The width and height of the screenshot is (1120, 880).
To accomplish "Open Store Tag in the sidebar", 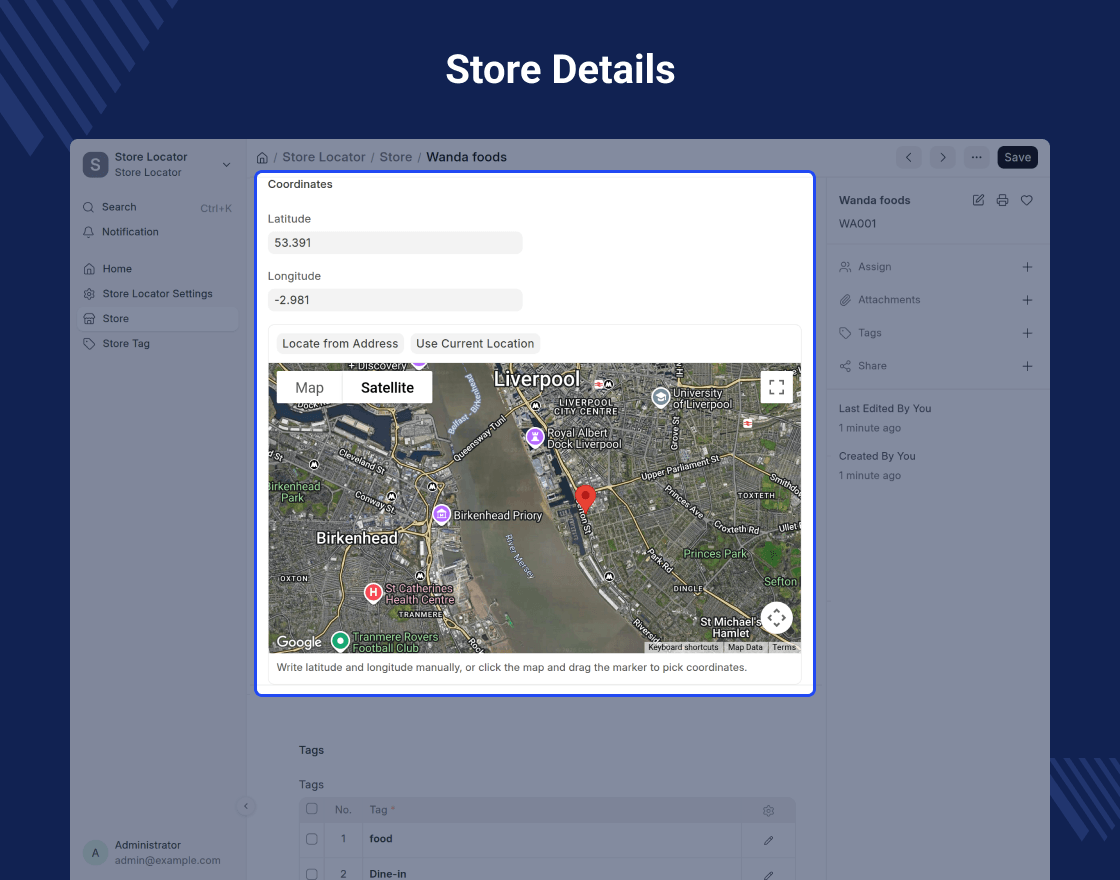I will pos(158,344).
